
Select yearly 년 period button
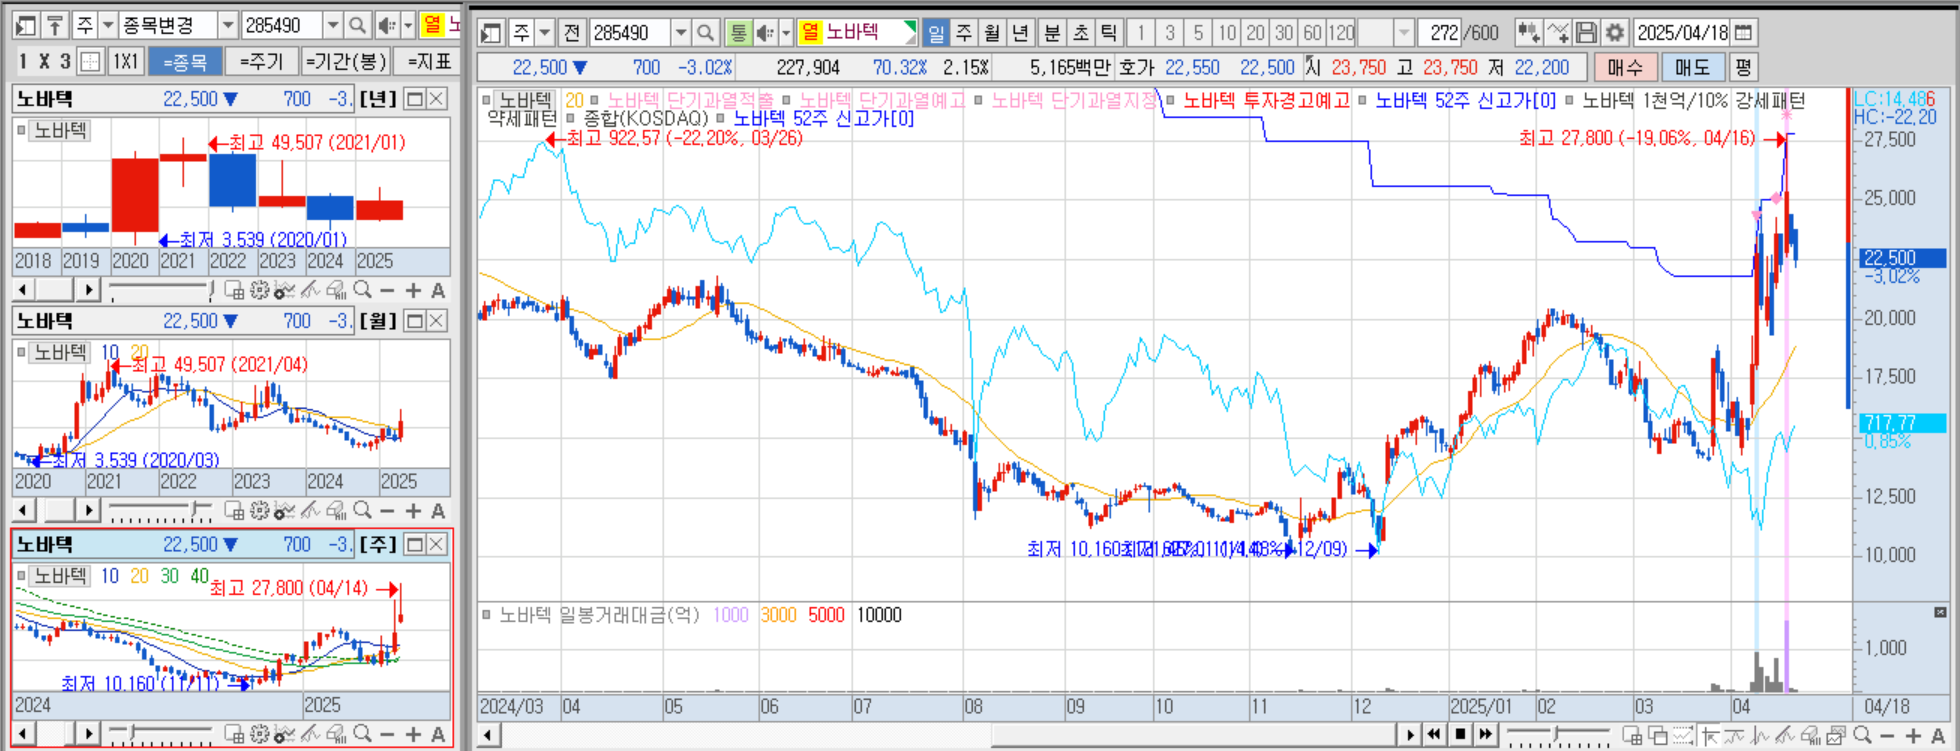point(1020,33)
